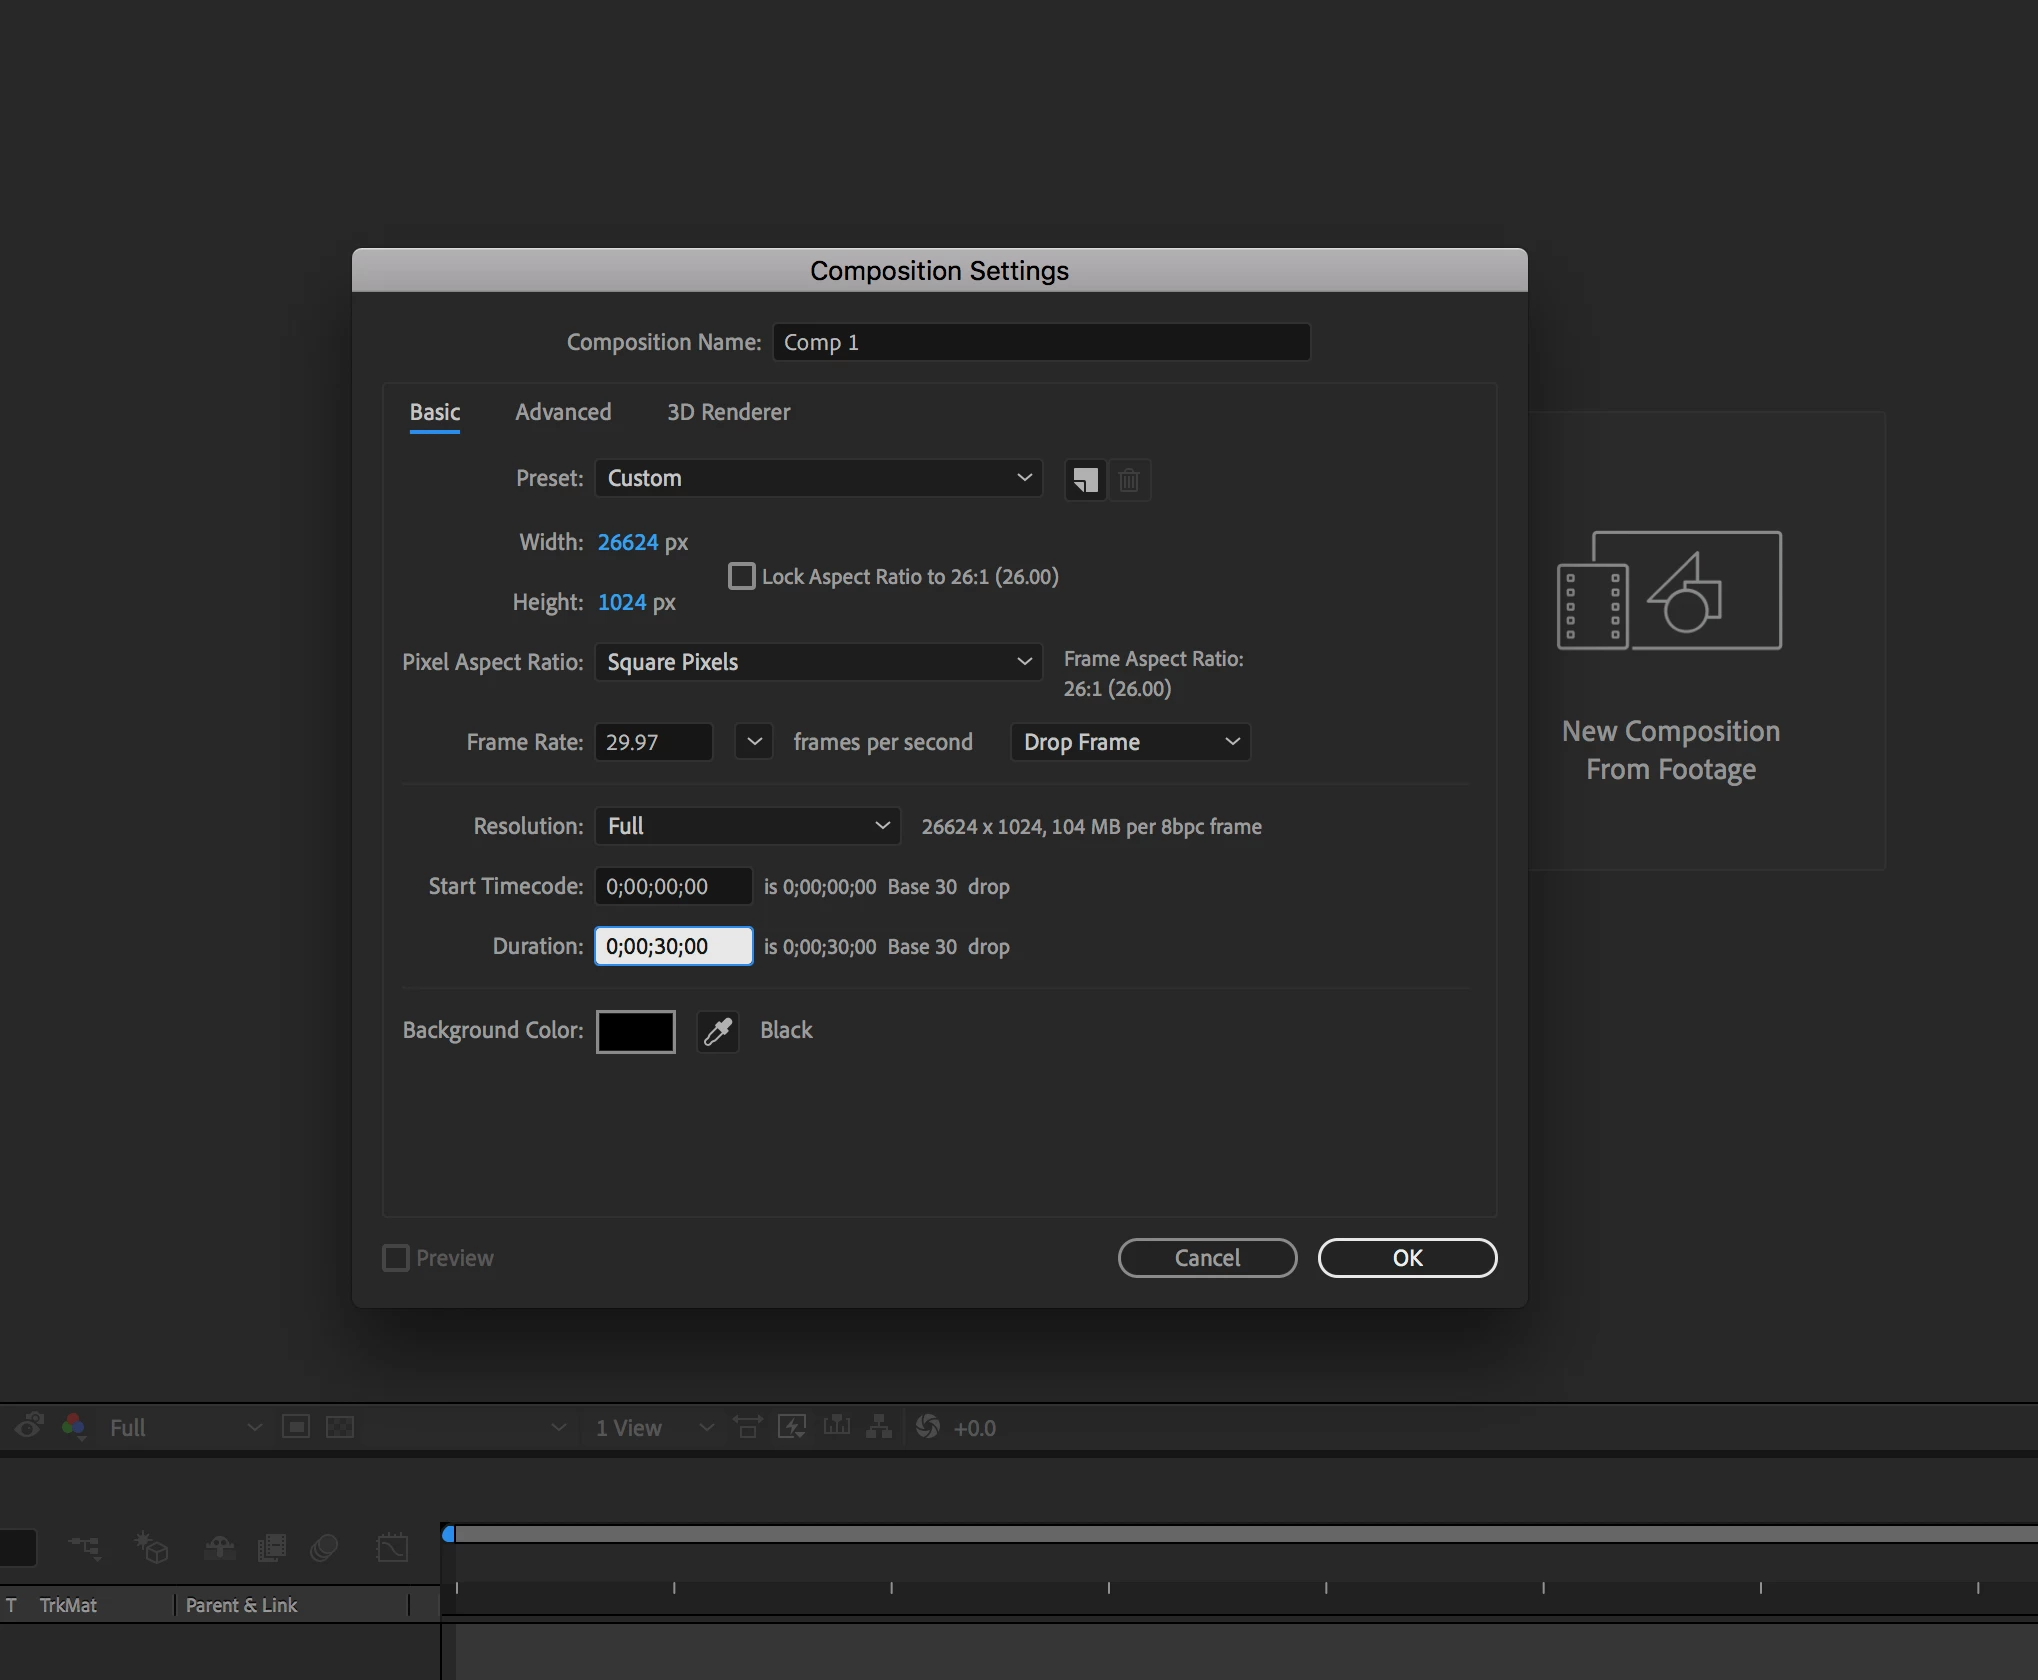Switch to the Advanced tab

563,412
